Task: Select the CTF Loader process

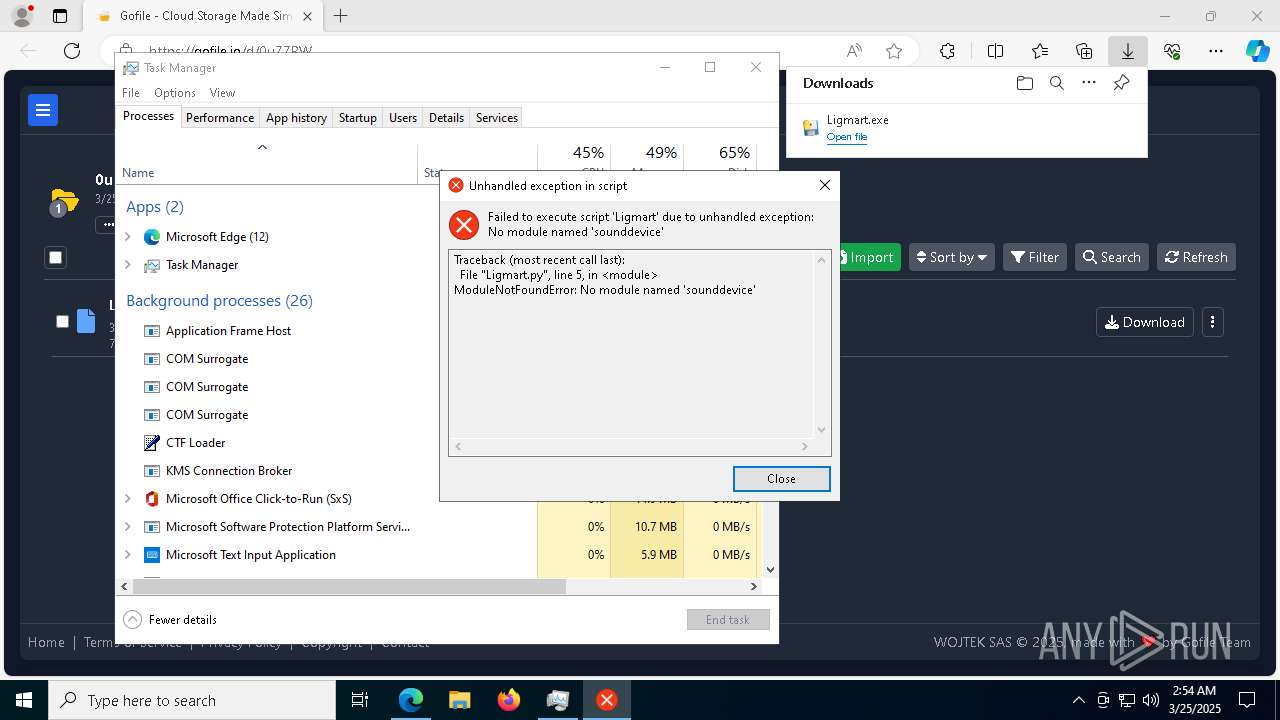Action: click(196, 443)
